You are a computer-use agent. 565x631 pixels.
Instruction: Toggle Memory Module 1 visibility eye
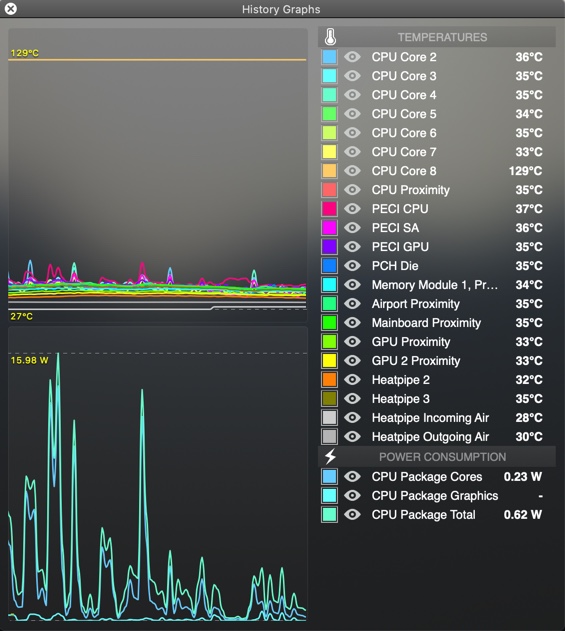[x=352, y=285]
